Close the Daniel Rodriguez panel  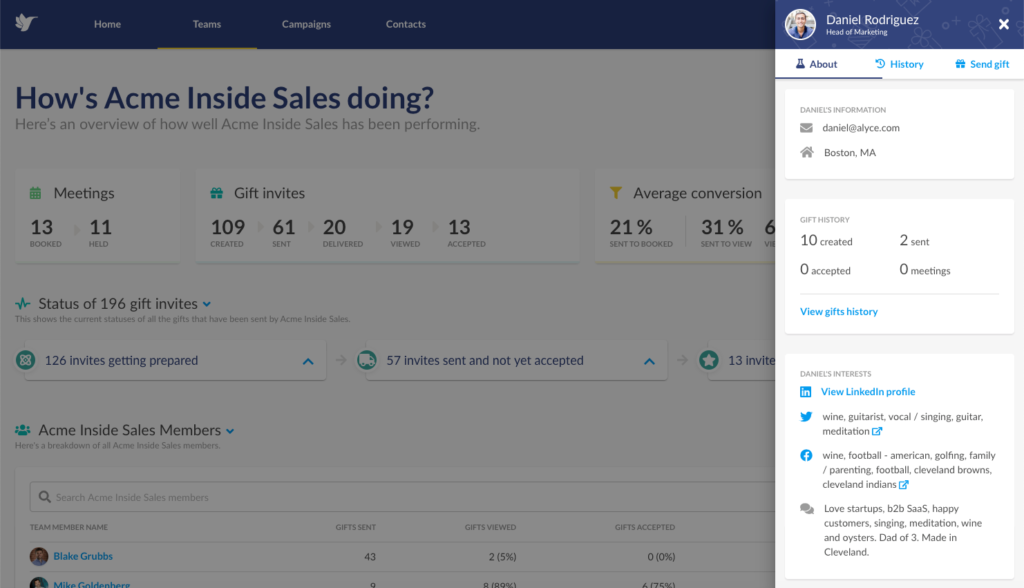1004,24
